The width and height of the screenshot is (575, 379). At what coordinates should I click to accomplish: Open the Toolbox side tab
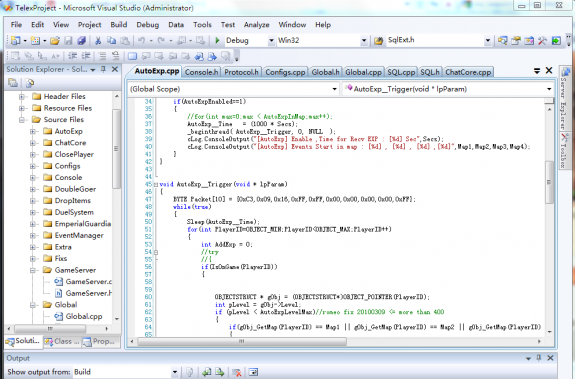(x=564, y=150)
